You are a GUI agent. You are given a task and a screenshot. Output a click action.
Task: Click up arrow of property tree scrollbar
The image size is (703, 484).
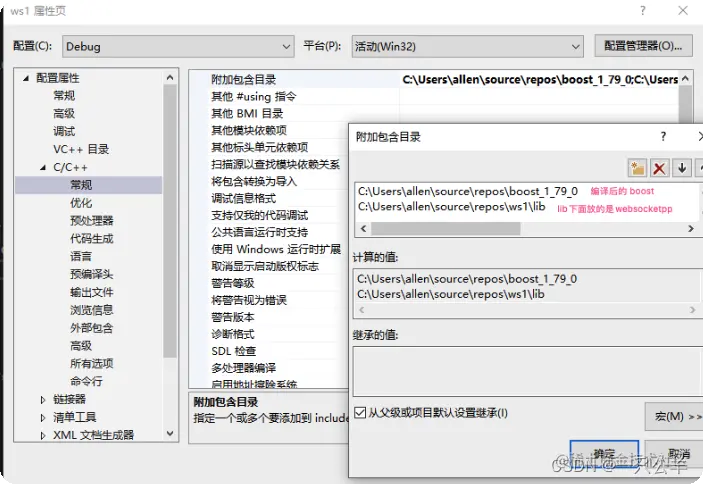tap(170, 78)
